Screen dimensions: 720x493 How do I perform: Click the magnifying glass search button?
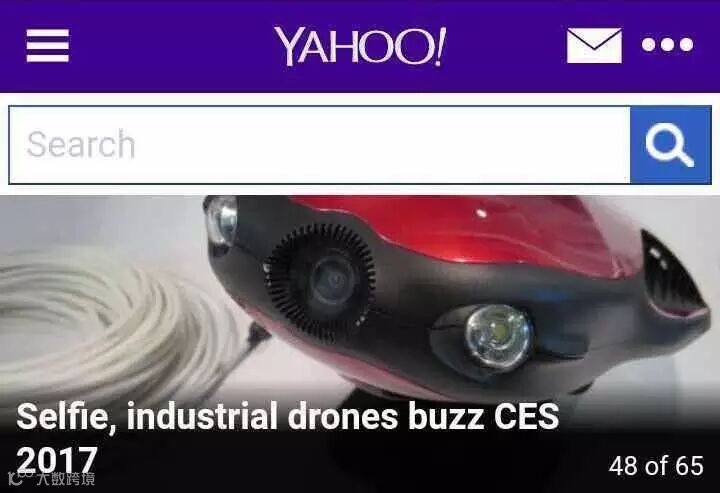click(x=670, y=145)
